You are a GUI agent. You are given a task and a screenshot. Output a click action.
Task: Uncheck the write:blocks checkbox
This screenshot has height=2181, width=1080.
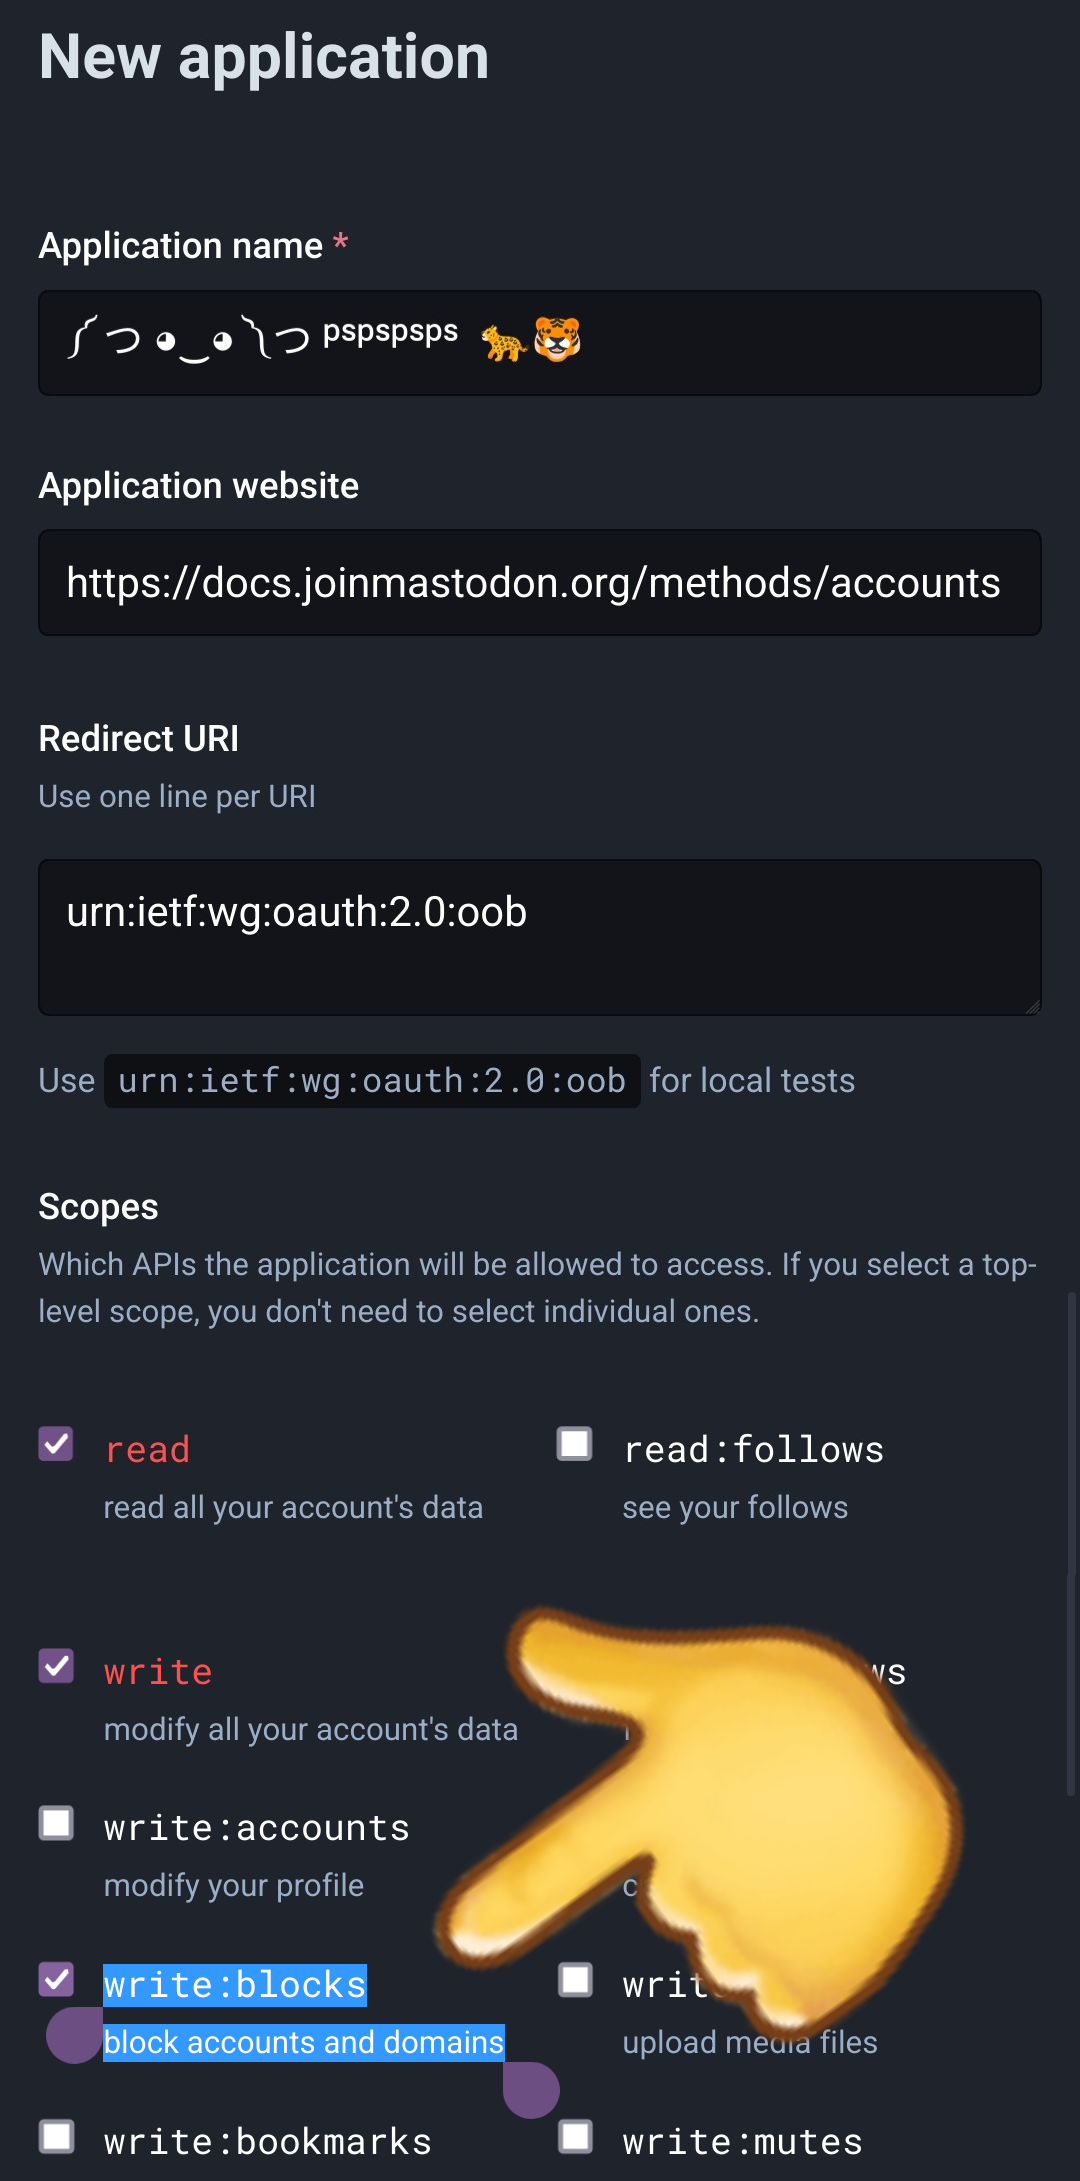point(56,1979)
